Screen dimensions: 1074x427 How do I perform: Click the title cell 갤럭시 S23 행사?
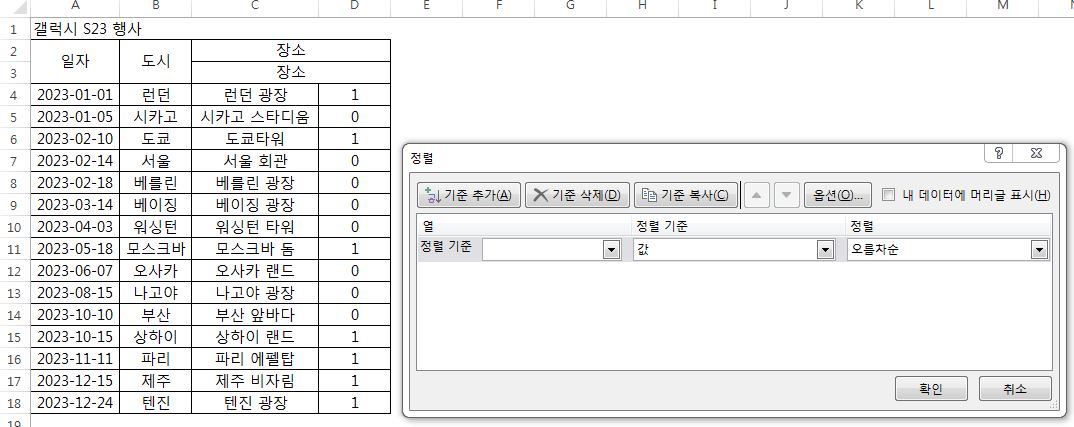pyautogui.click(x=88, y=29)
